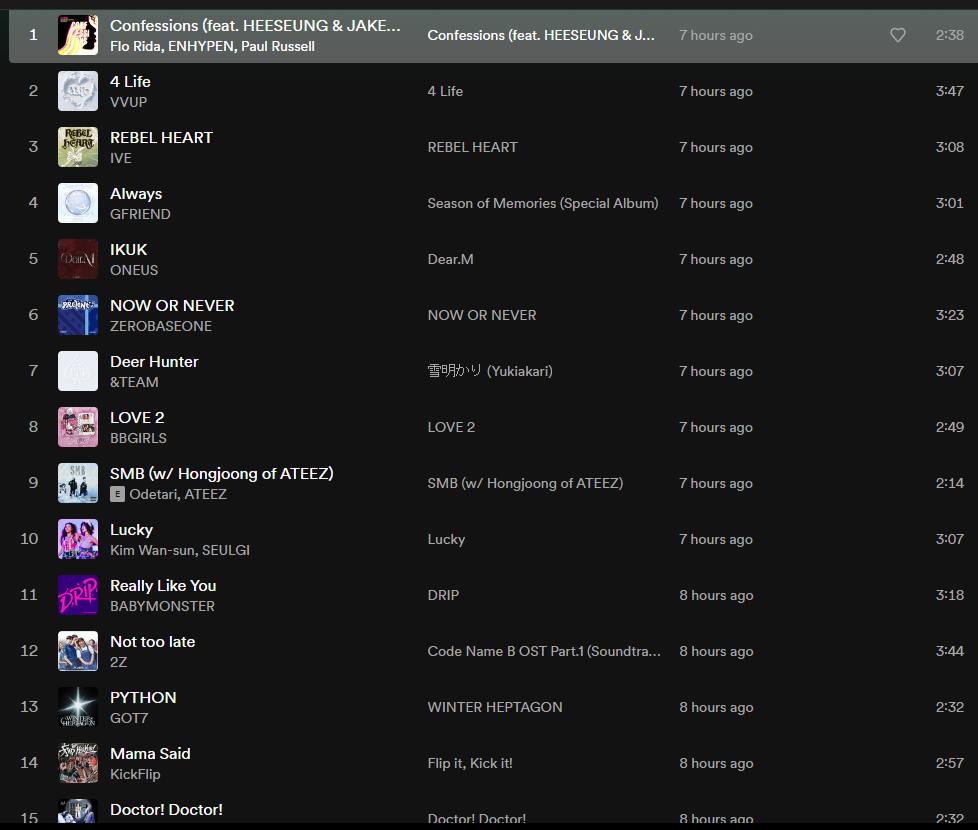Open artist ATEEZ in the SMB row
Screen dimensions: 978x830
205,495
